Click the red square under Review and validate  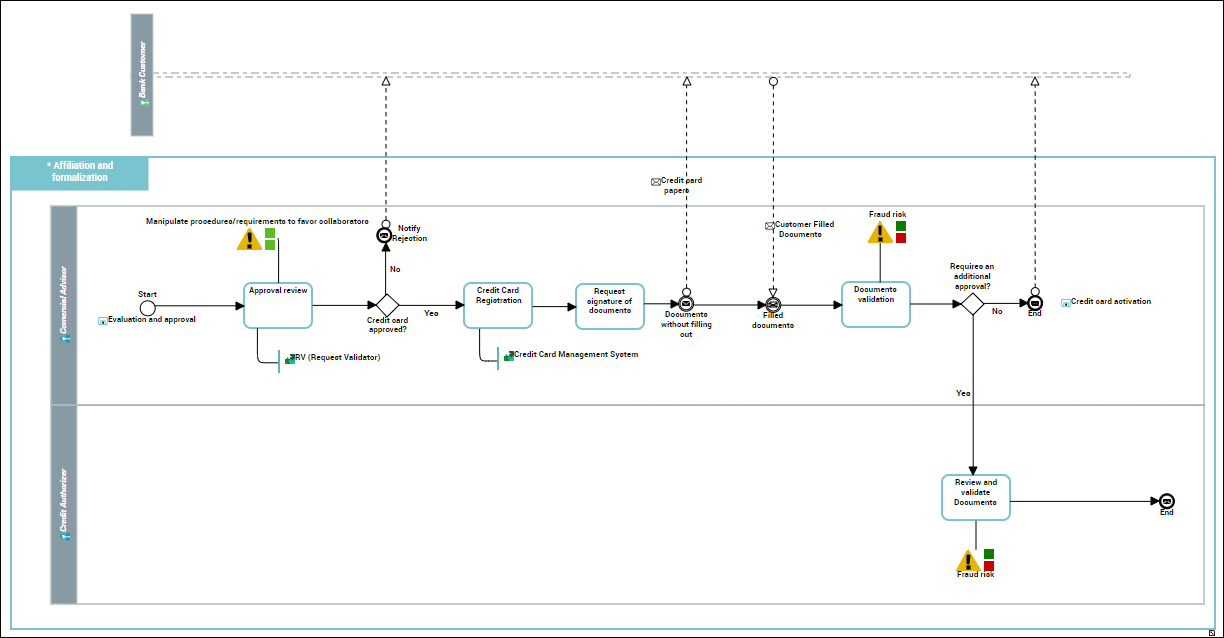pyautogui.click(x=989, y=566)
